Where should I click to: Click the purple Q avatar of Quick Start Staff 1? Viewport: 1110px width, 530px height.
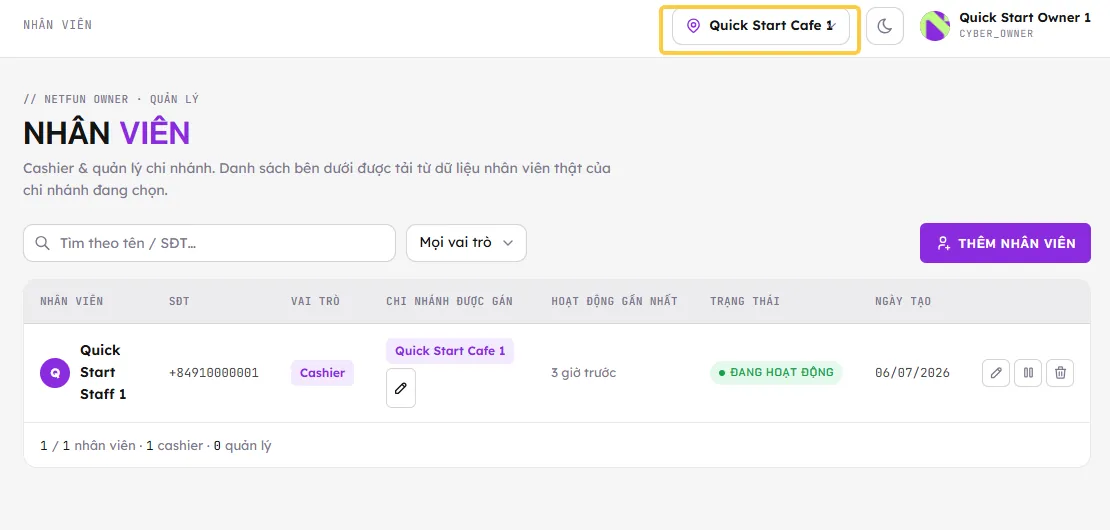[x=55, y=372]
